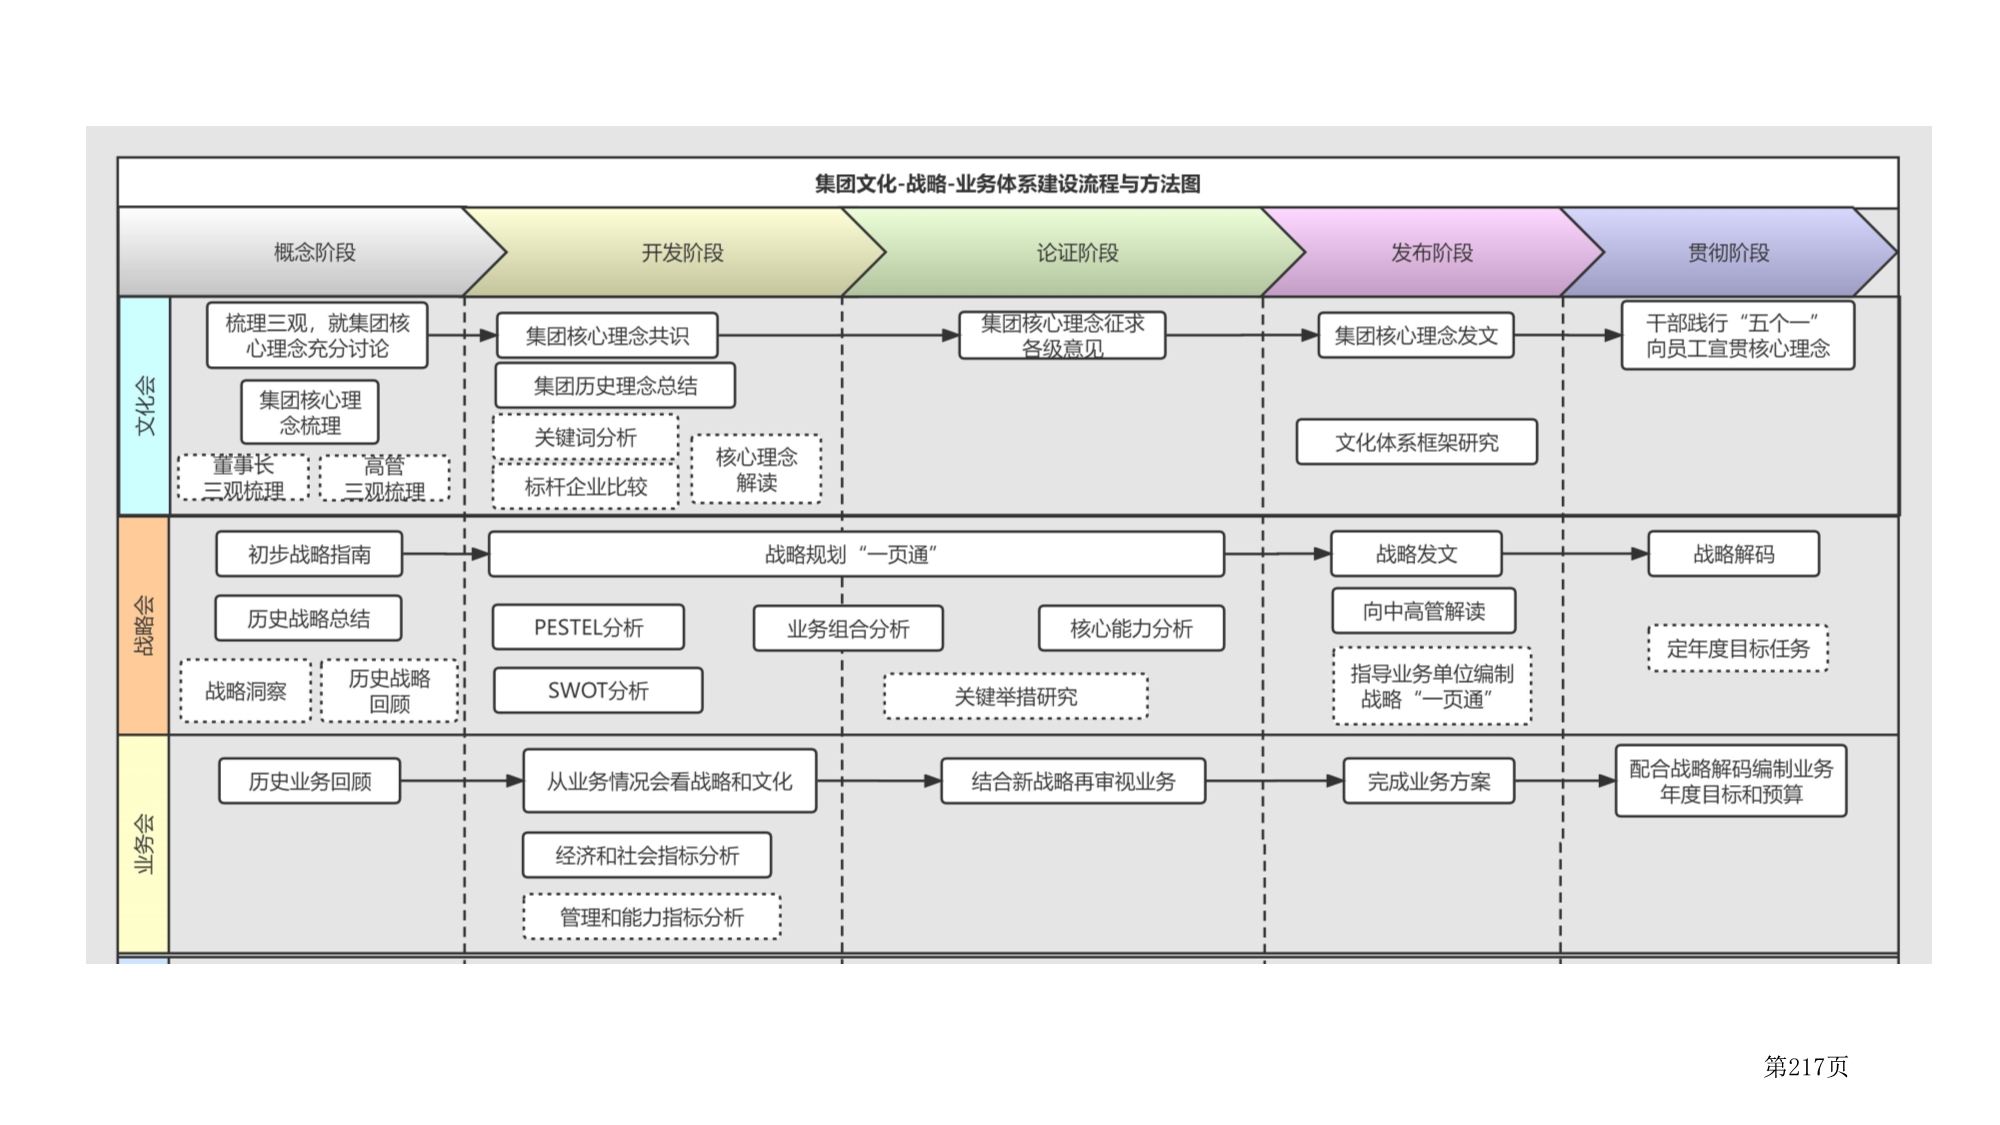Click the 论证阶段 phase arrow
Viewport: 2000px width, 1125px height.
tap(1076, 252)
